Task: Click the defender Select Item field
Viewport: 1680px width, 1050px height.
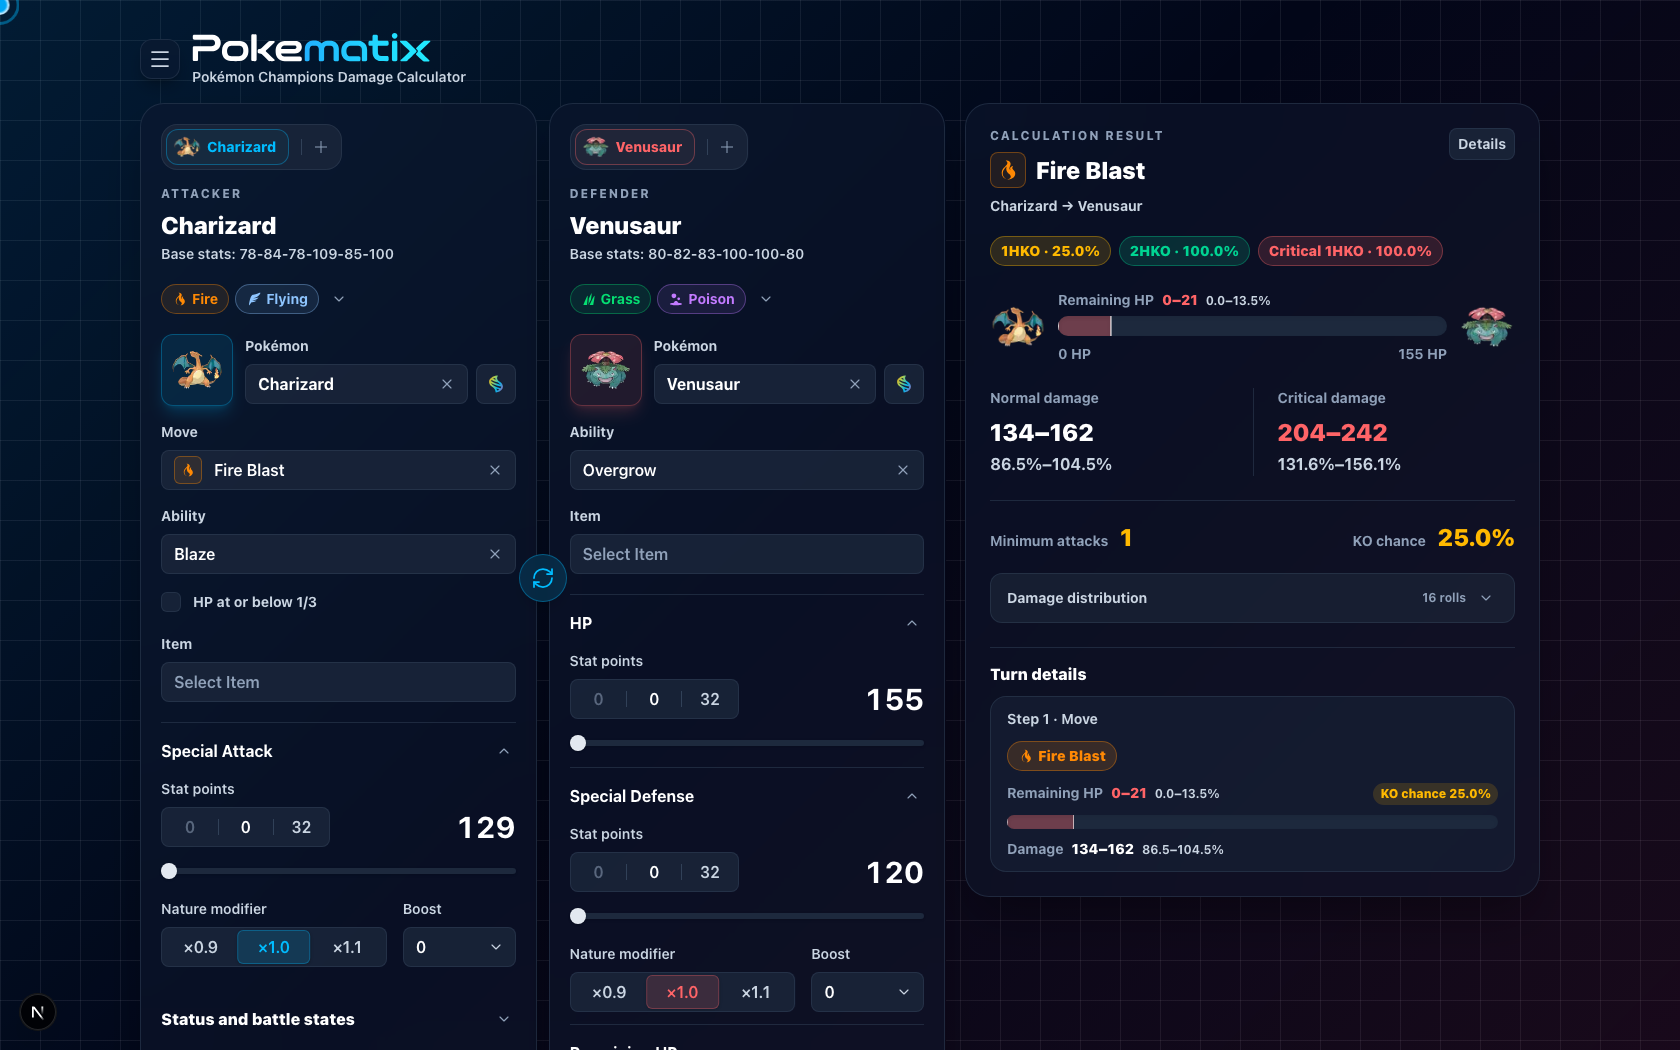Action: [x=747, y=554]
